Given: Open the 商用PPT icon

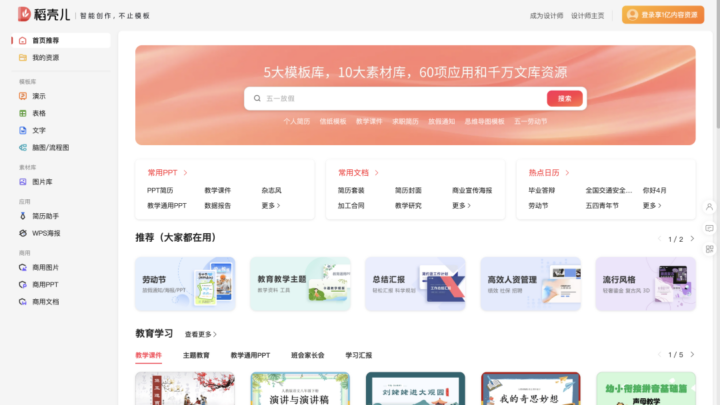Looking at the screenshot, I should (22, 285).
